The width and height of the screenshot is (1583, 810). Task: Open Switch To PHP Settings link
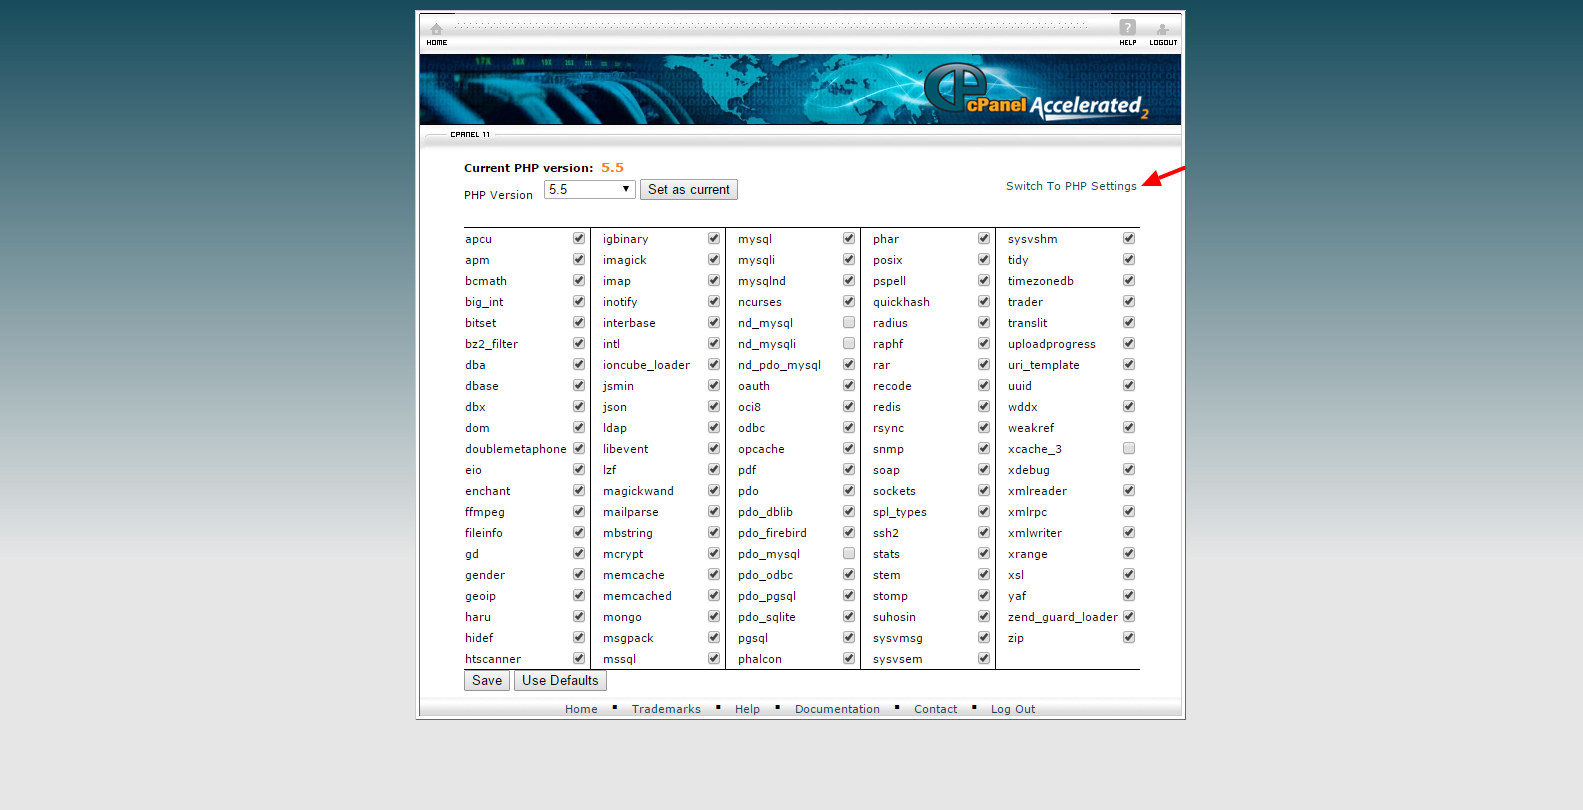[x=1070, y=186]
